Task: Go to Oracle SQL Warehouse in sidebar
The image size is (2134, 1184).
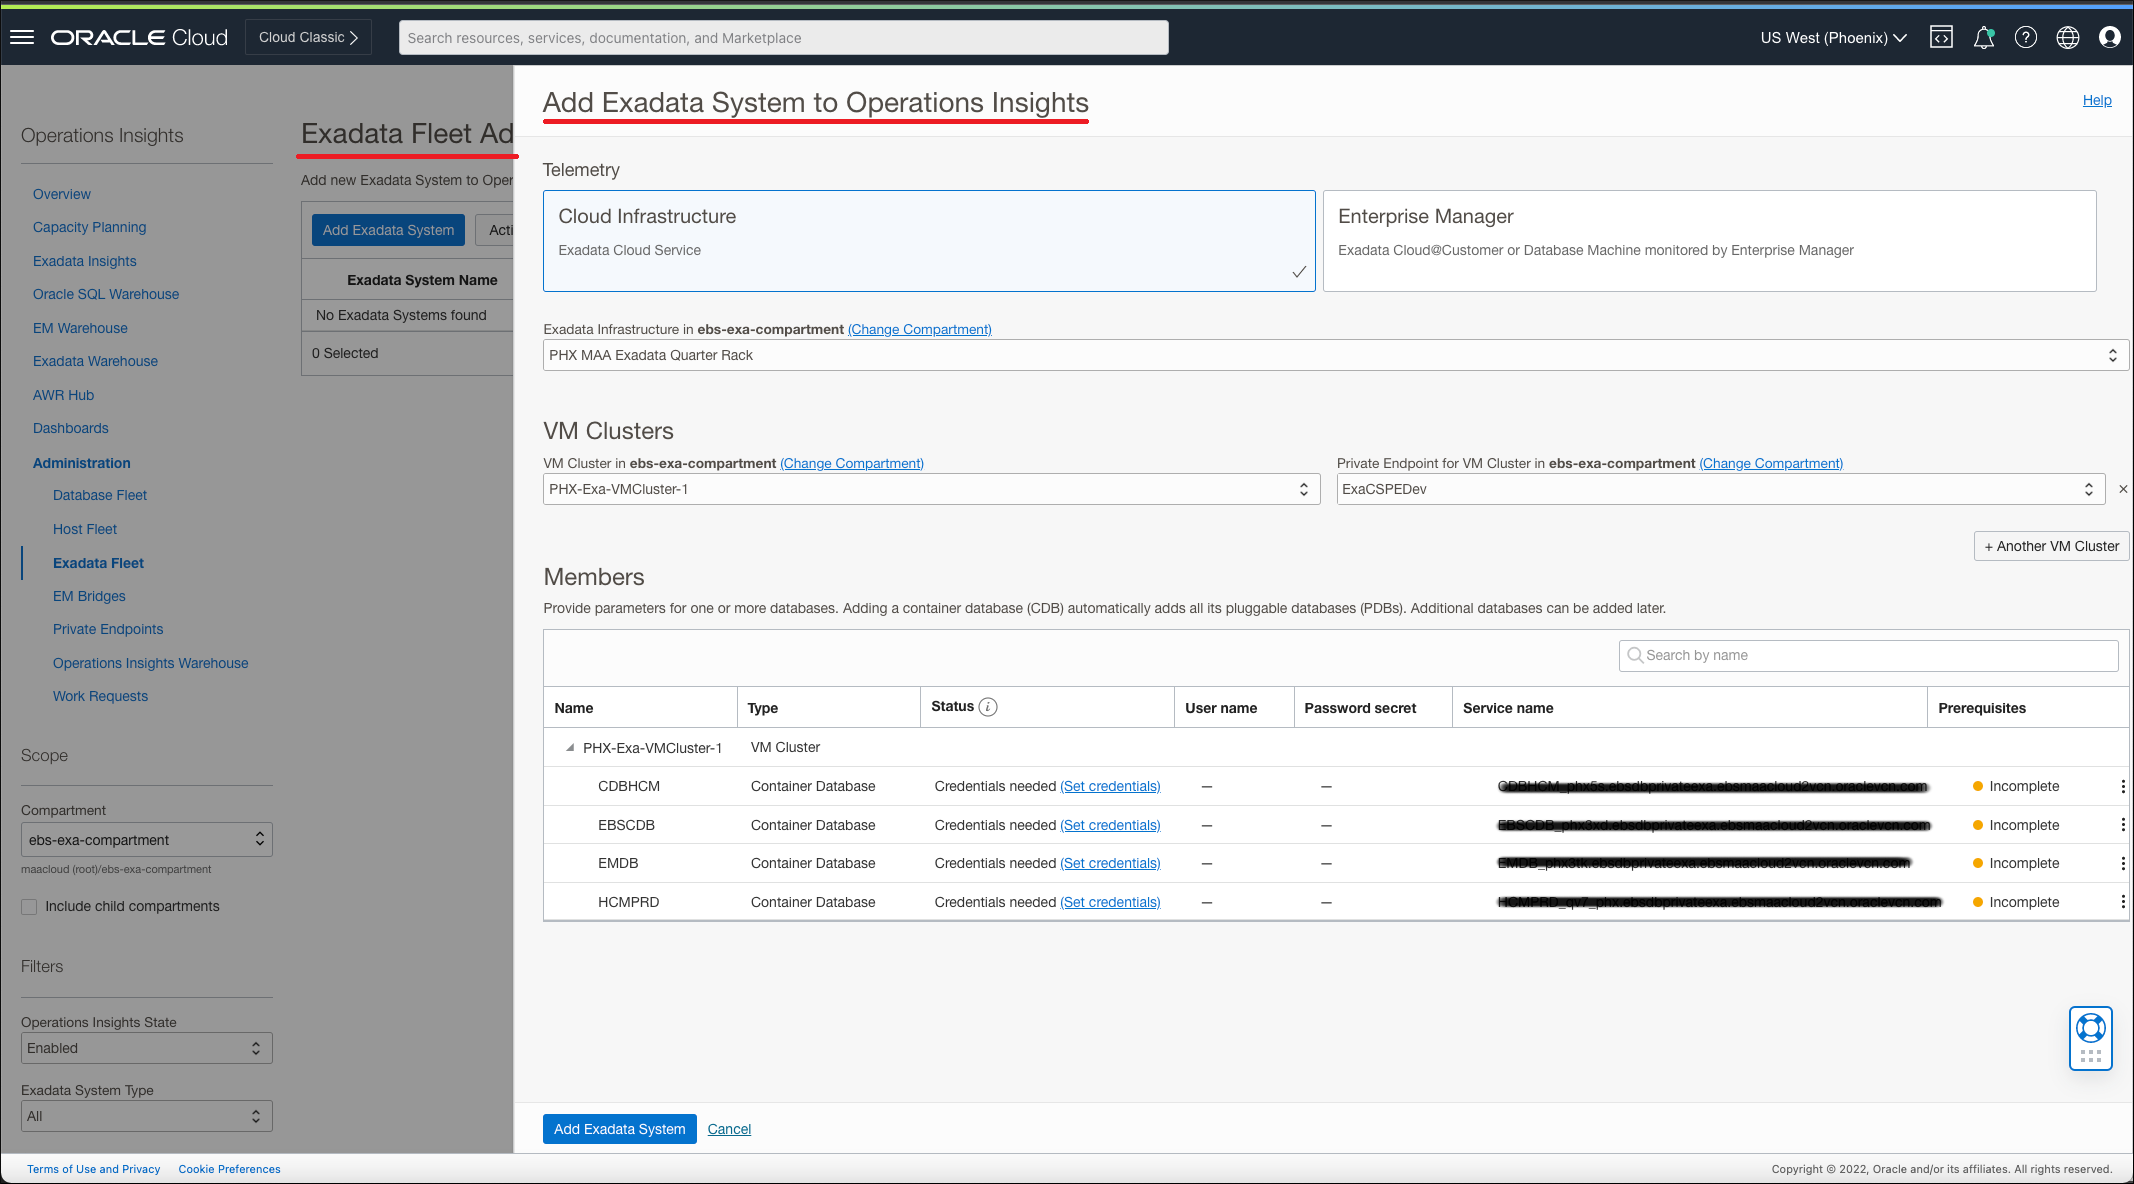Action: click(x=106, y=294)
